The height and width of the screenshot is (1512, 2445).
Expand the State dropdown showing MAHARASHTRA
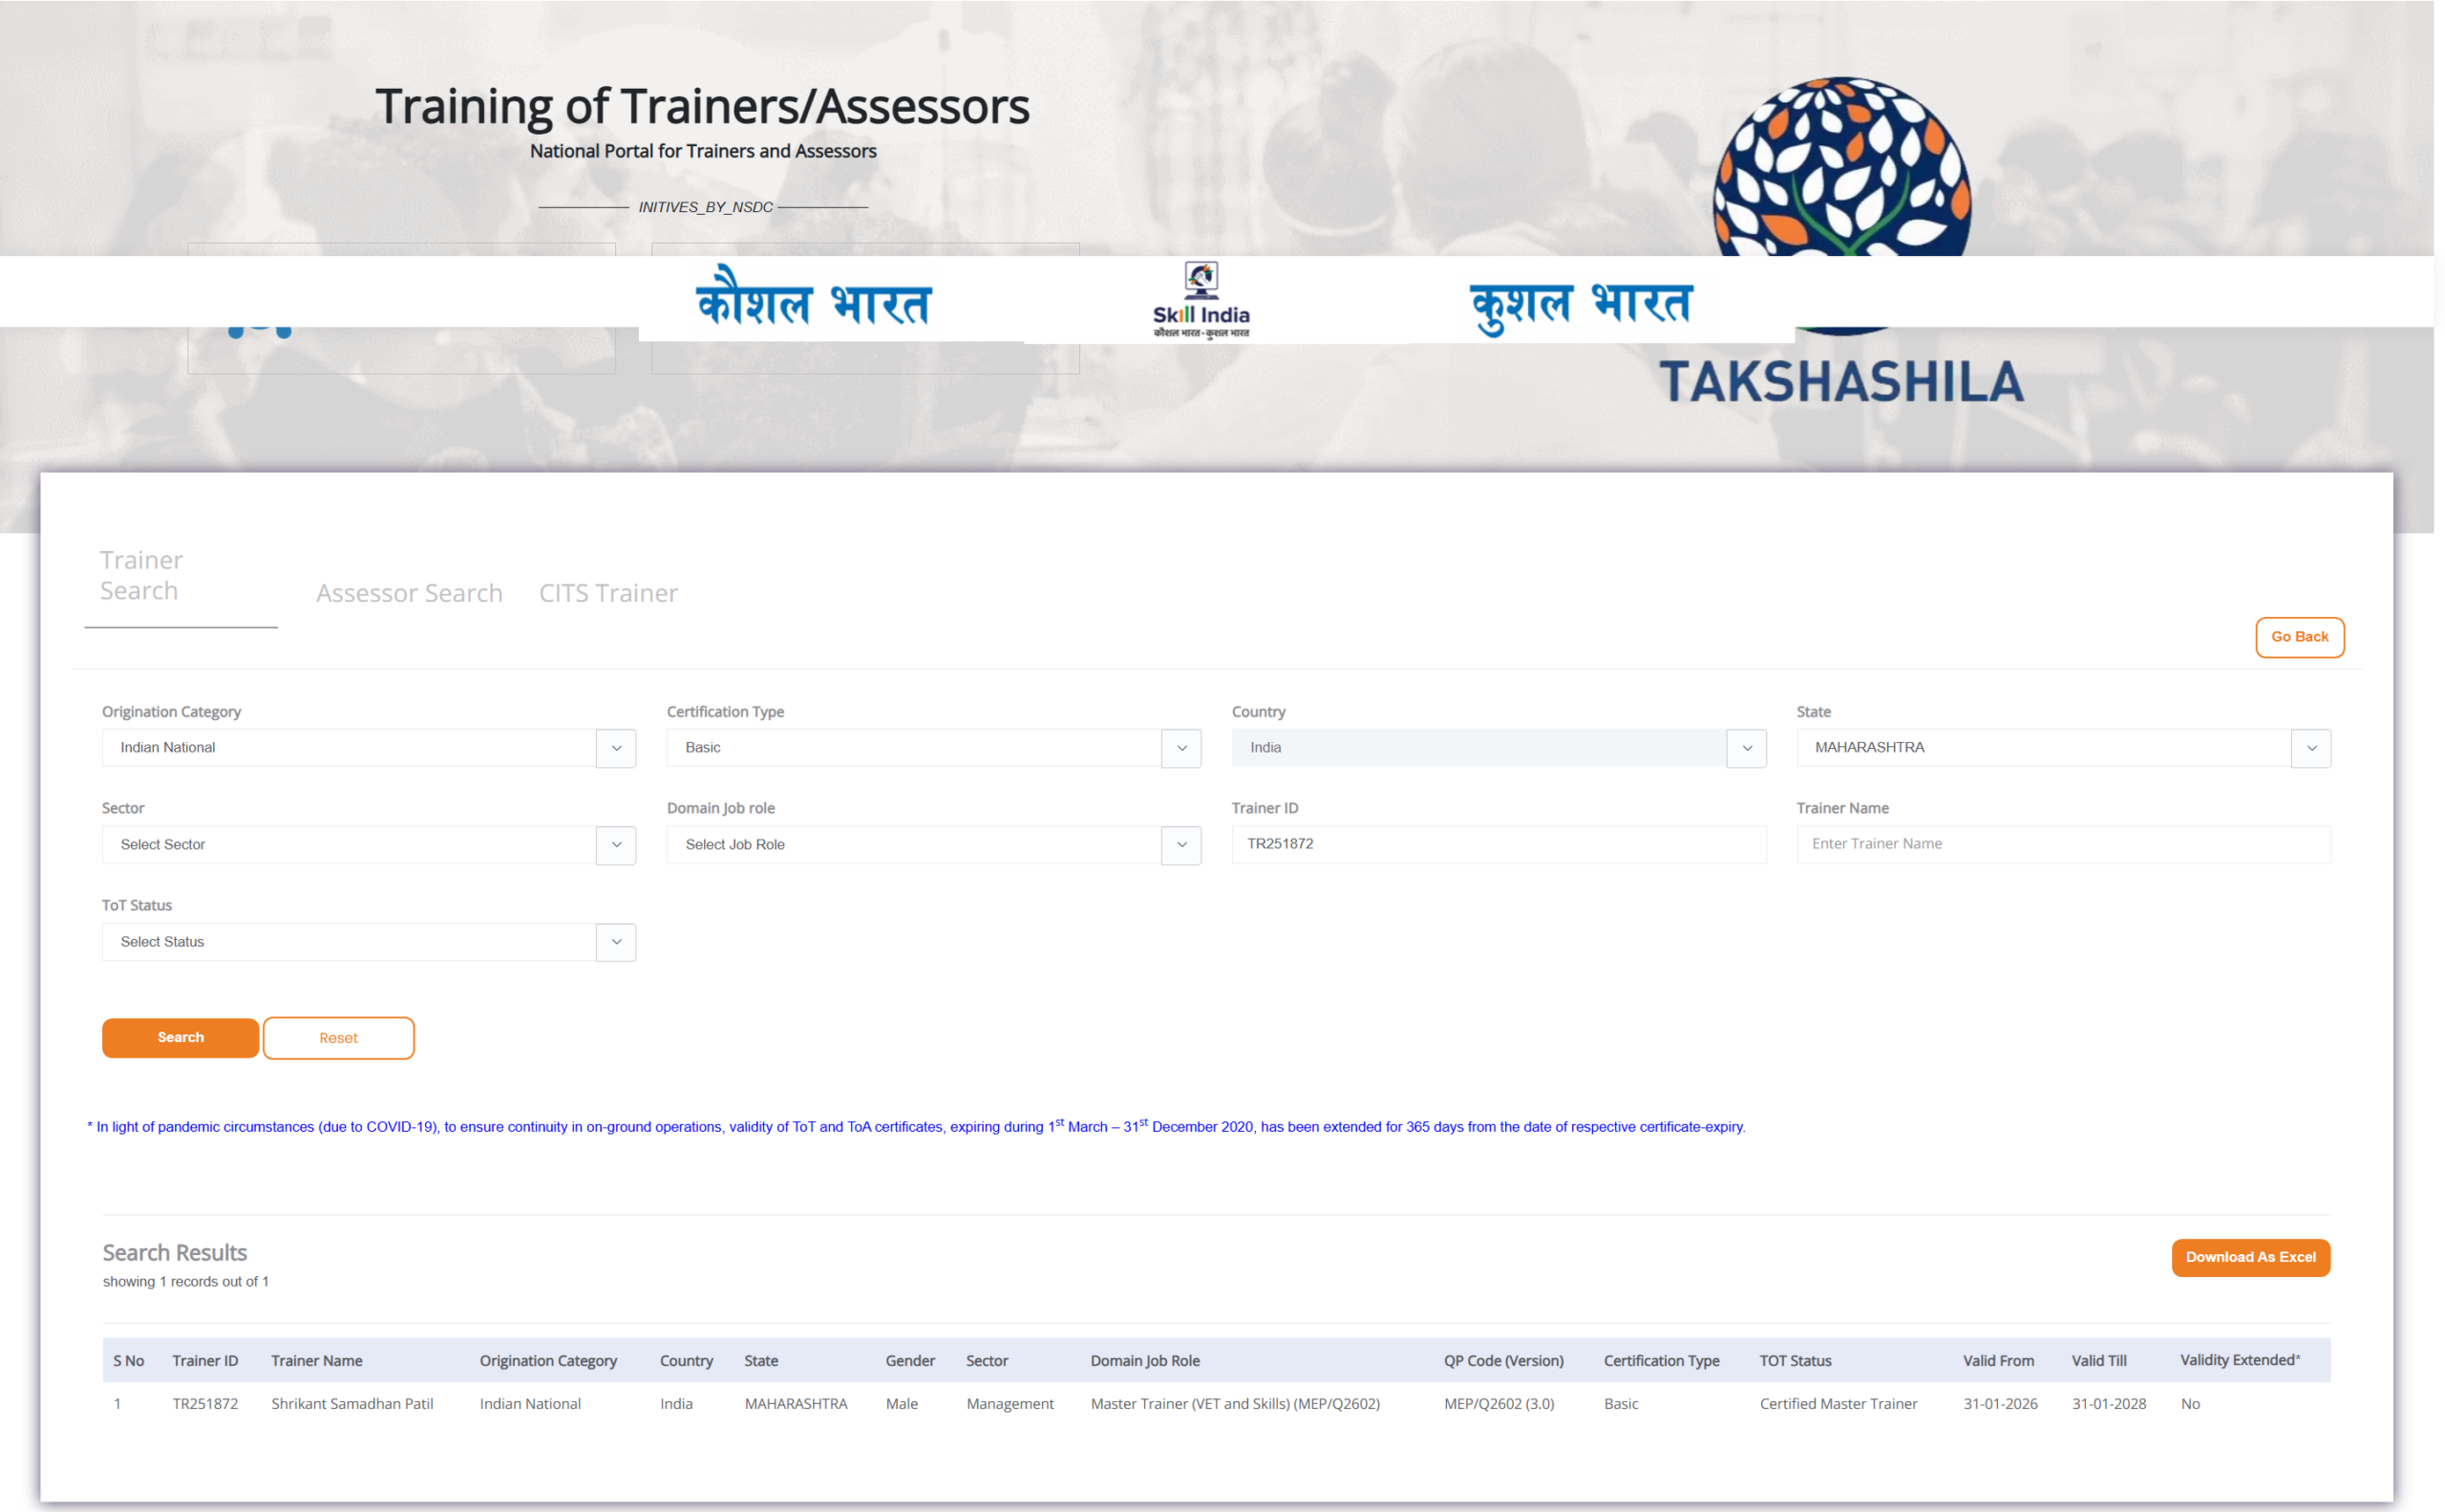2310,748
